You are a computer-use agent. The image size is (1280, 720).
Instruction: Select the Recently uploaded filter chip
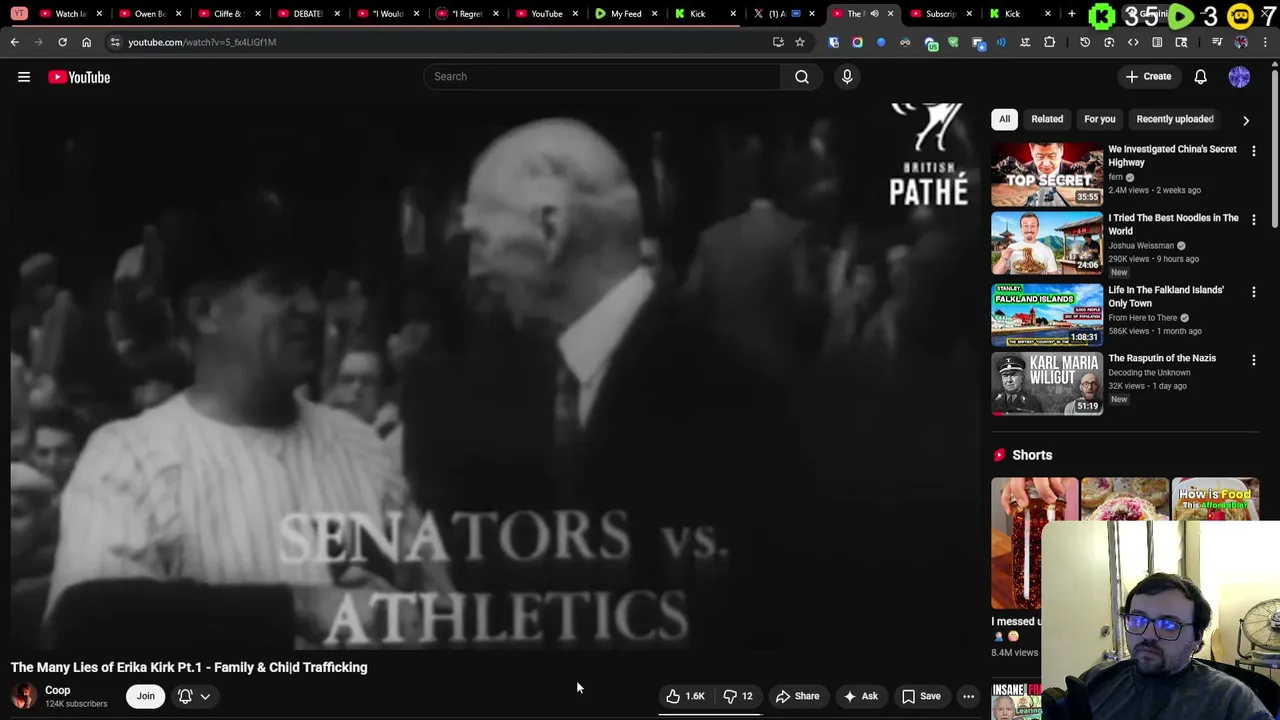[1175, 119]
